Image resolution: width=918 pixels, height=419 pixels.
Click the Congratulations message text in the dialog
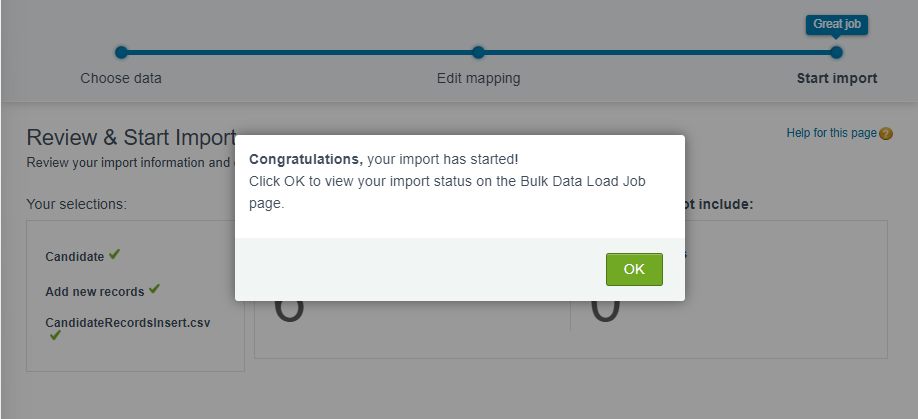pyautogui.click(x=383, y=159)
